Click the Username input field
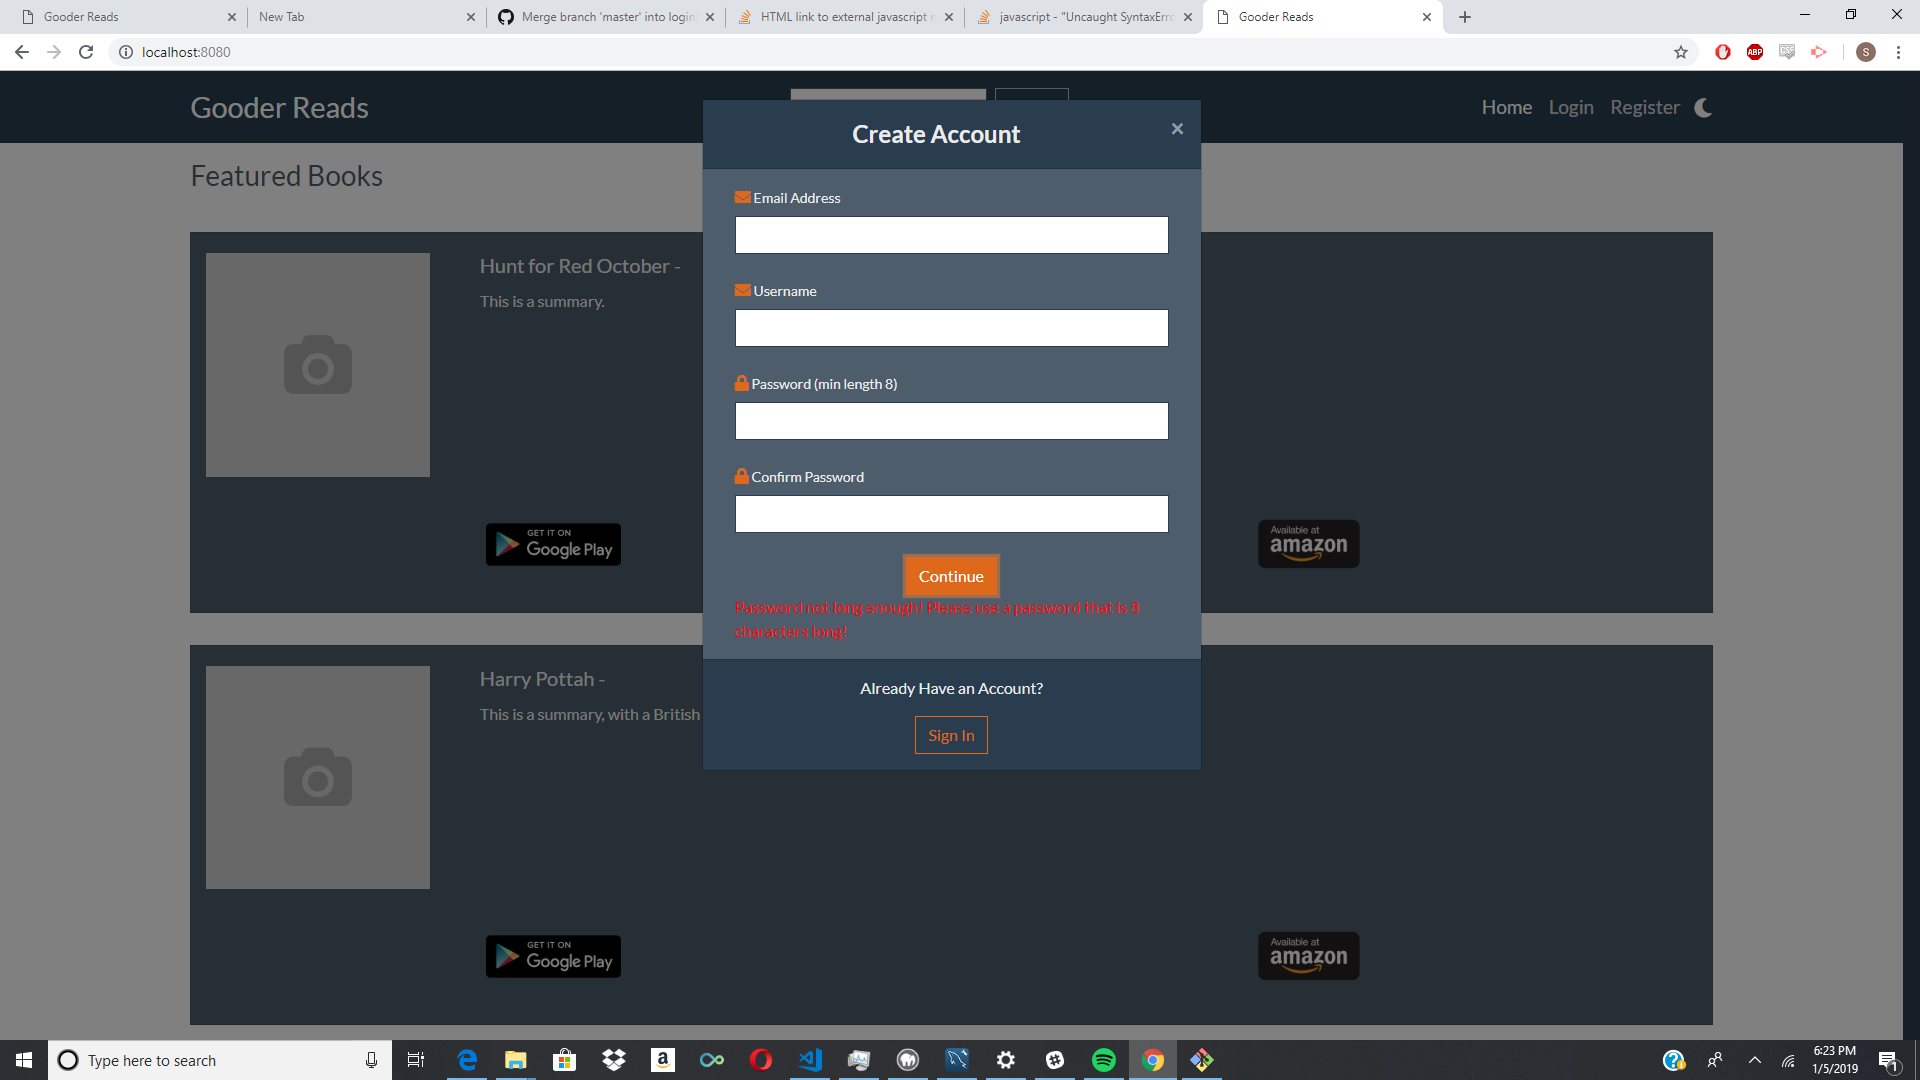This screenshot has width=1920, height=1080. (x=951, y=327)
